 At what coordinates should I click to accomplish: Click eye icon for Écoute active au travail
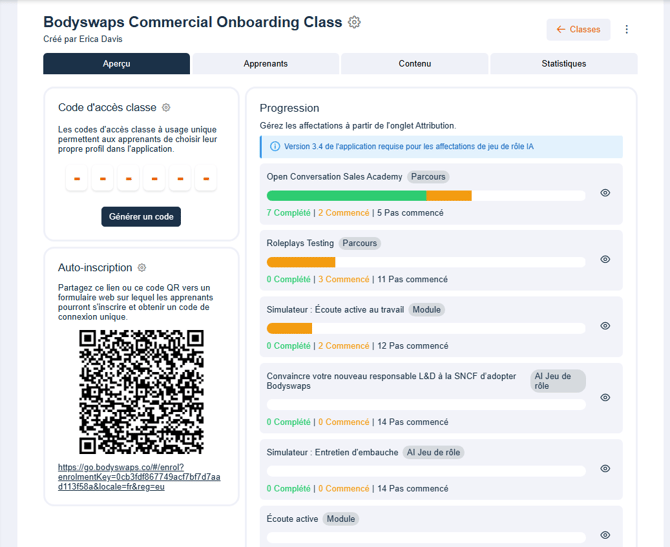click(605, 326)
